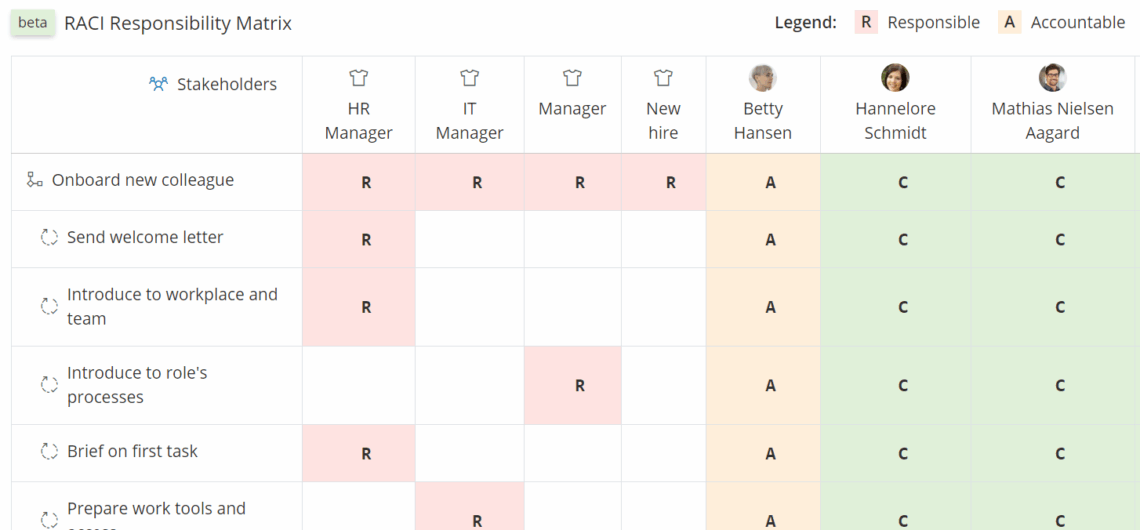Screen dimensions: 1140x530
Task: Click the IT Manager role shirt icon
Action: [x=470, y=78]
